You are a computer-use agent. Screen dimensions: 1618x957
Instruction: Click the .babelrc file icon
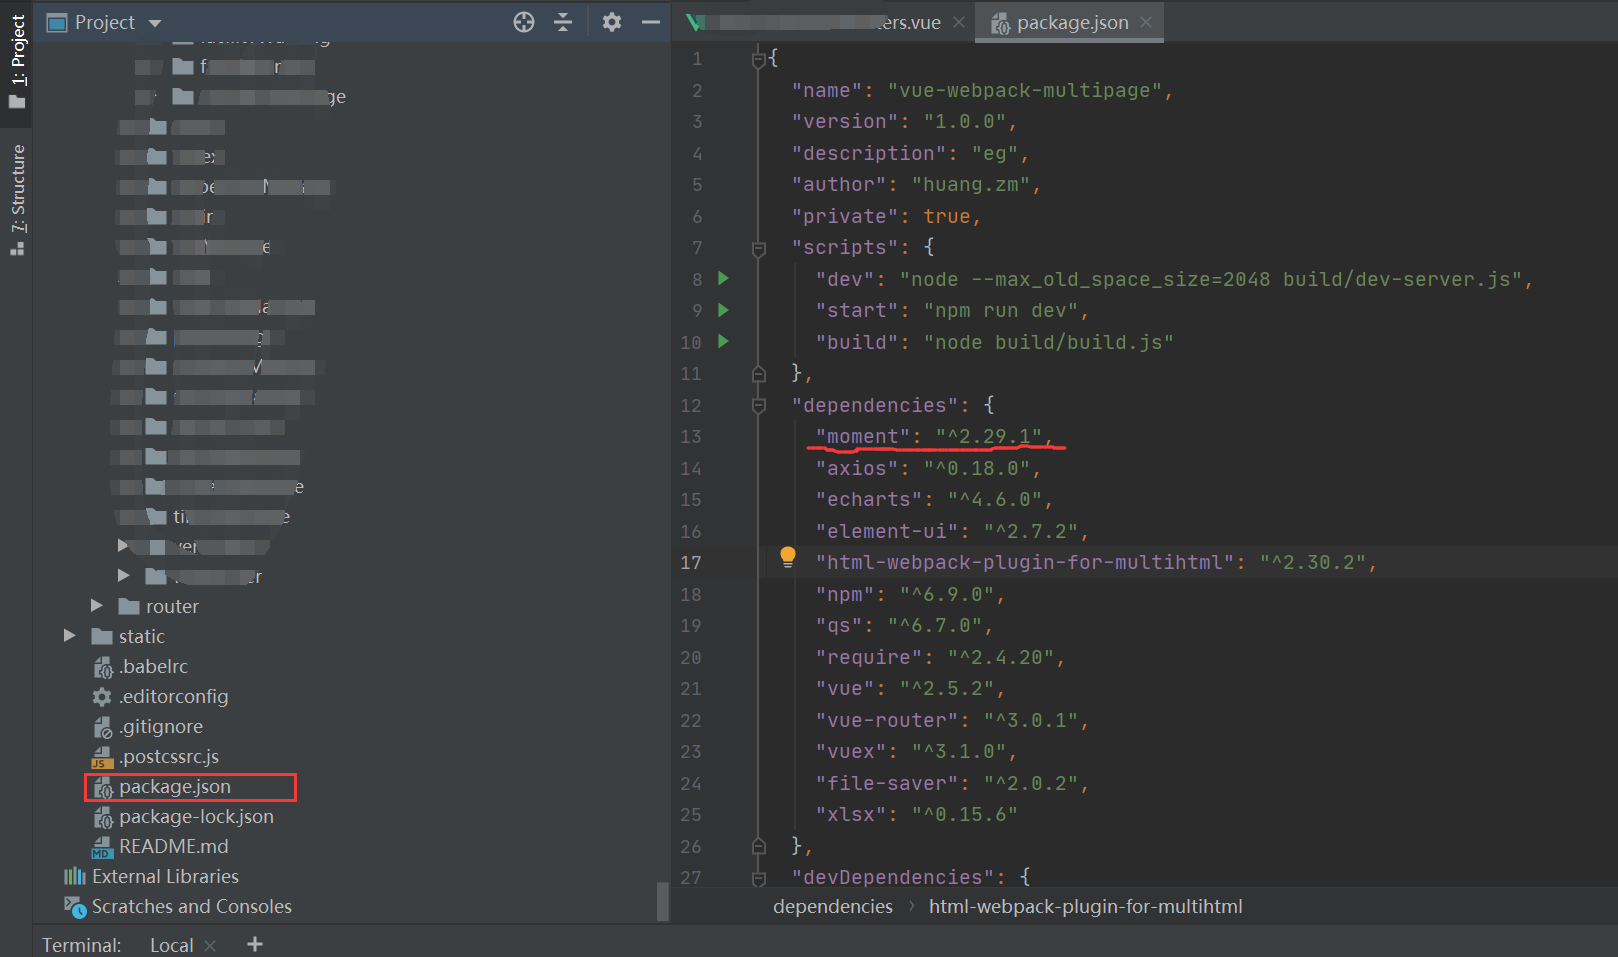point(102,667)
